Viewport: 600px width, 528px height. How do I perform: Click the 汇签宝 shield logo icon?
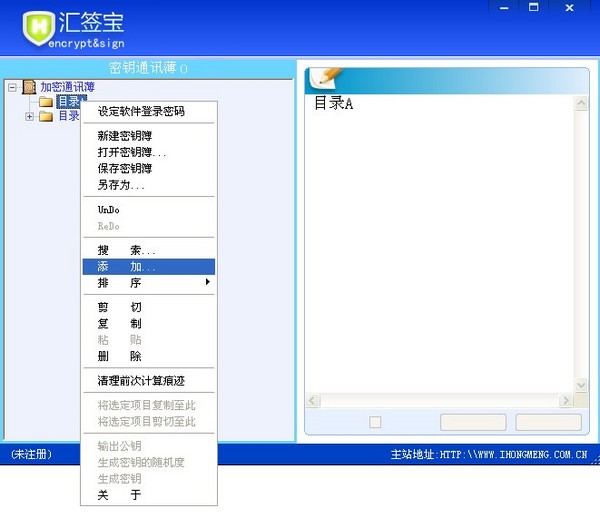tap(39, 28)
